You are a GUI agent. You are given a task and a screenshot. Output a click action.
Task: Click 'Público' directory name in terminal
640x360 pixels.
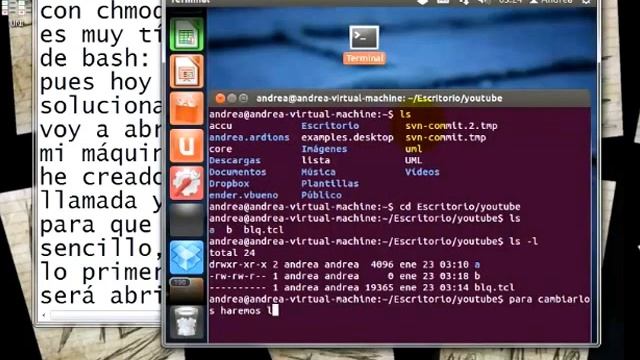pyautogui.click(x=321, y=195)
